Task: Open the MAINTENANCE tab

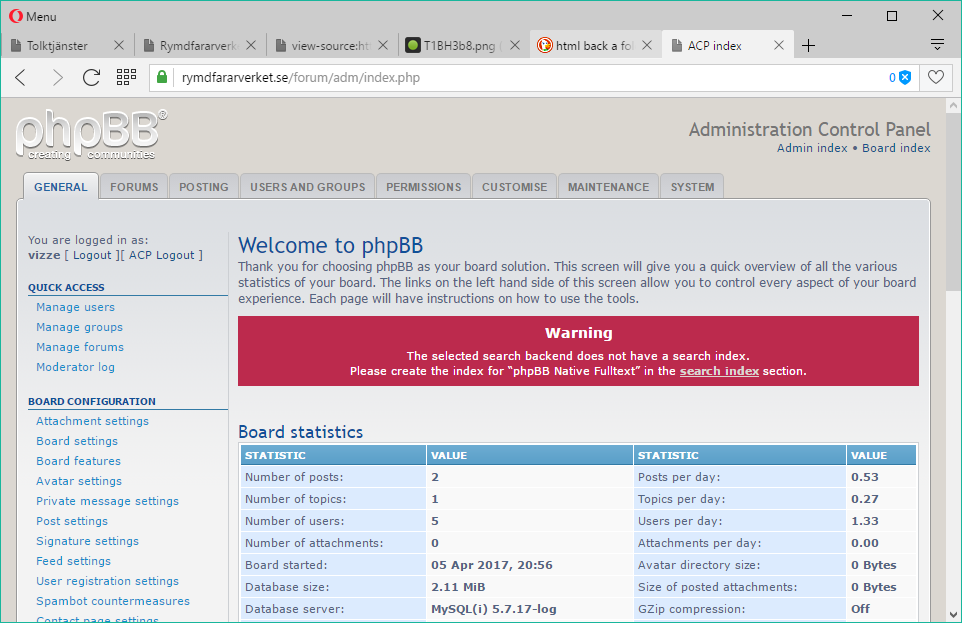Action: [608, 187]
